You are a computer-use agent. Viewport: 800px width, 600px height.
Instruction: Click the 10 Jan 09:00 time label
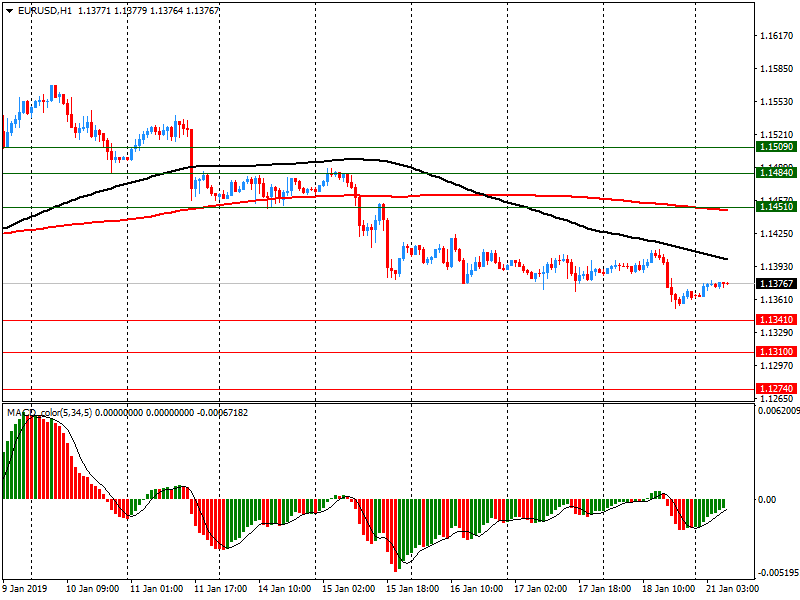[x=92, y=589]
